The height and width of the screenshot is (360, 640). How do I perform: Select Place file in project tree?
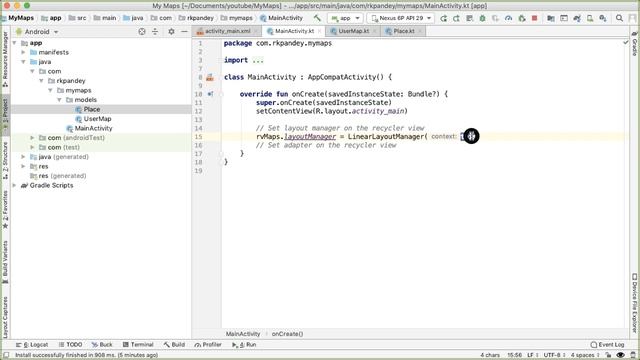[92, 109]
